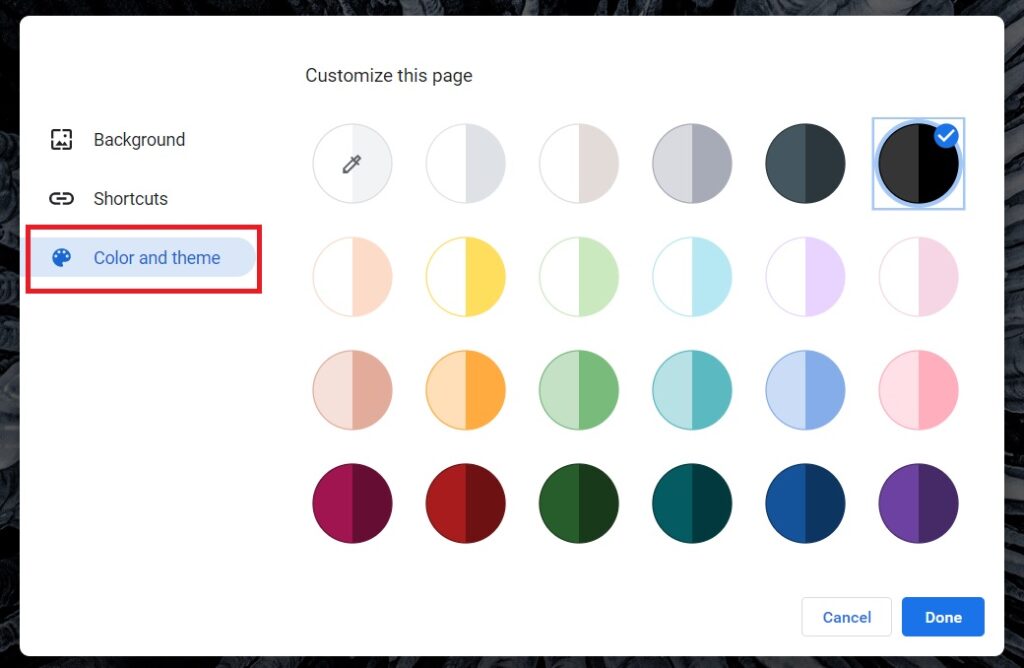Image resolution: width=1024 pixels, height=668 pixels.
Task: Apply the salmon rose two-tone theme
Action: tap(352, 390)
